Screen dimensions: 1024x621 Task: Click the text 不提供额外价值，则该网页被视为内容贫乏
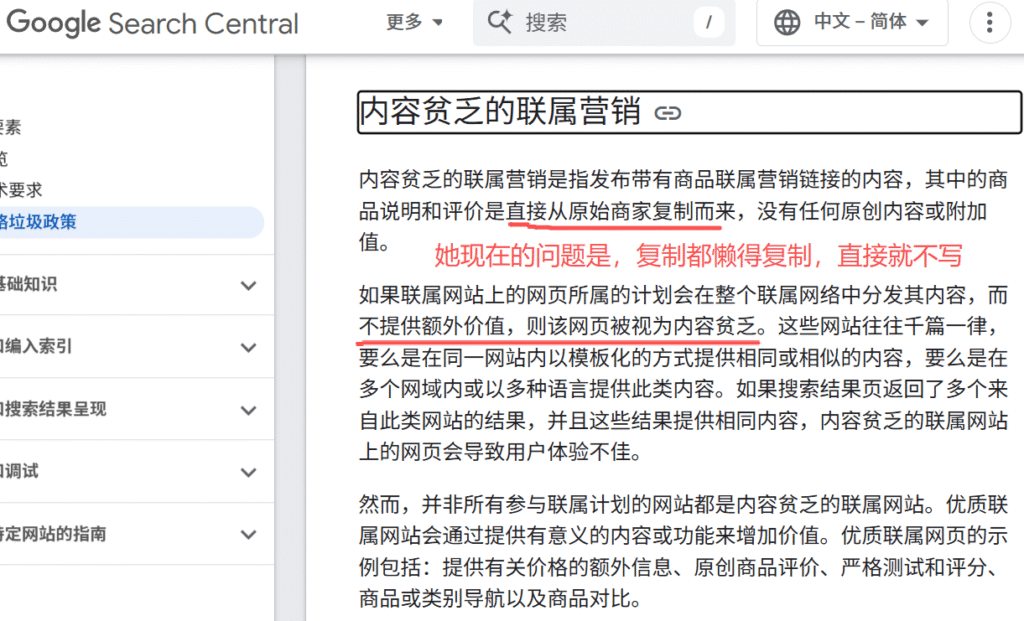point(558,326)
